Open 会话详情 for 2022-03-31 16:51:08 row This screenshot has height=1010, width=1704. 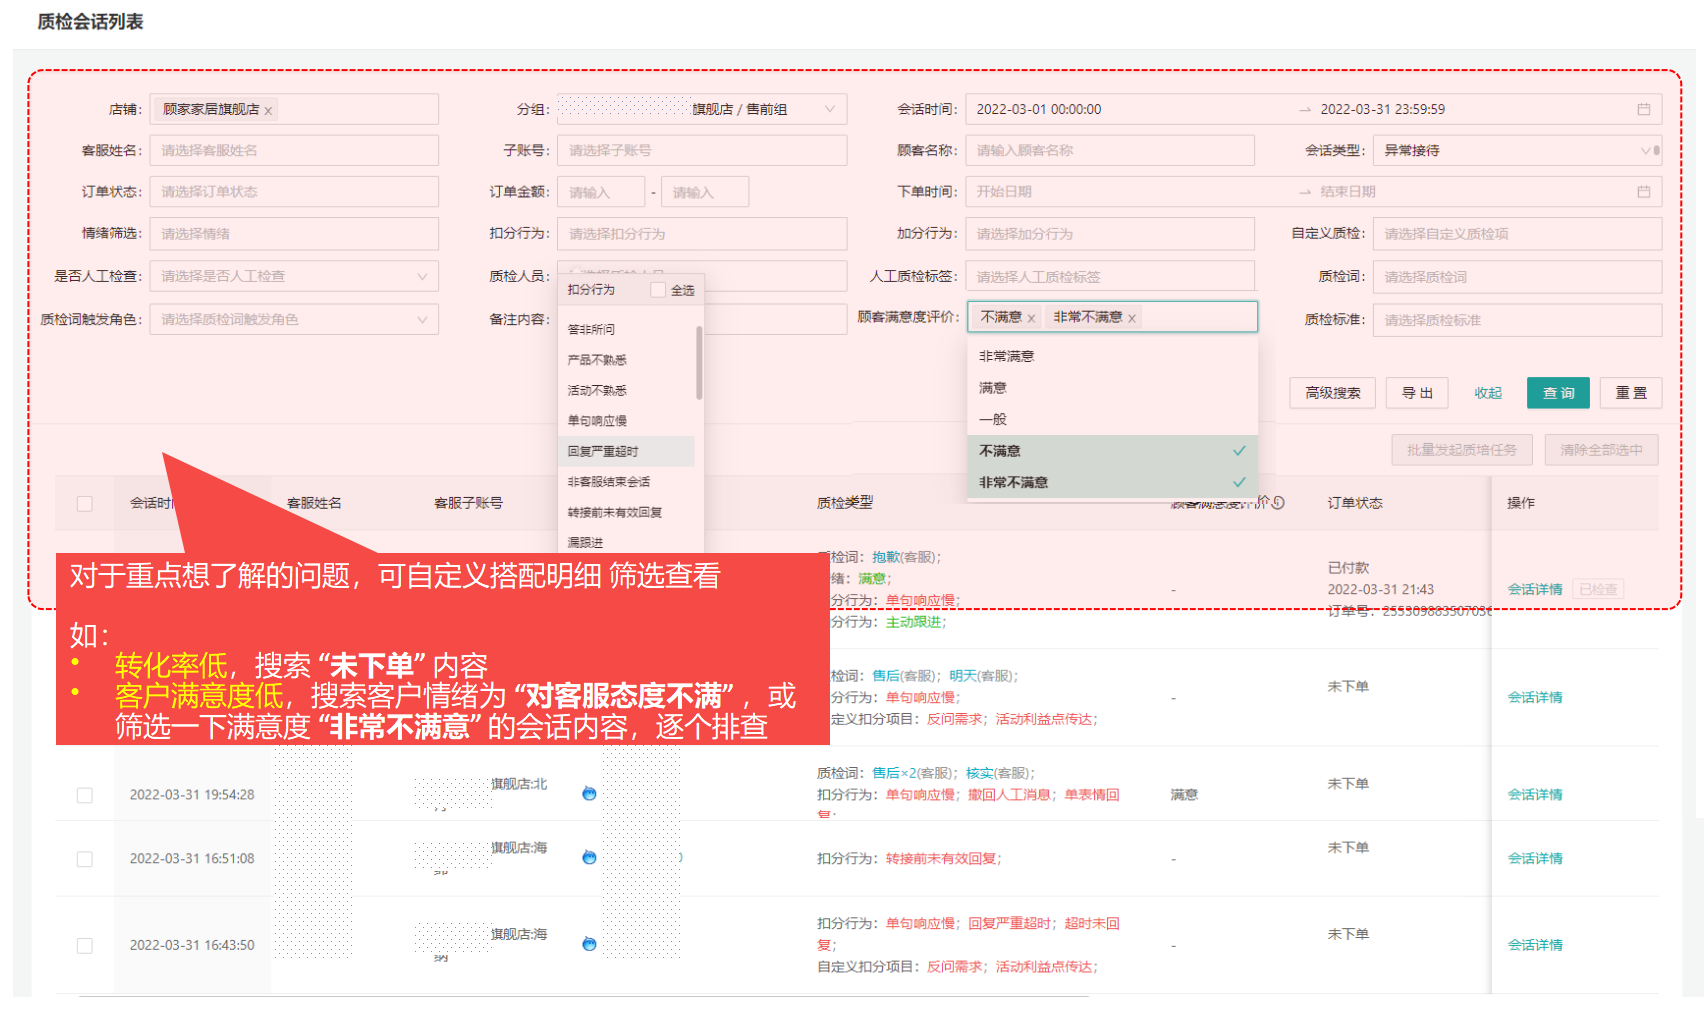coord(1535,858)
